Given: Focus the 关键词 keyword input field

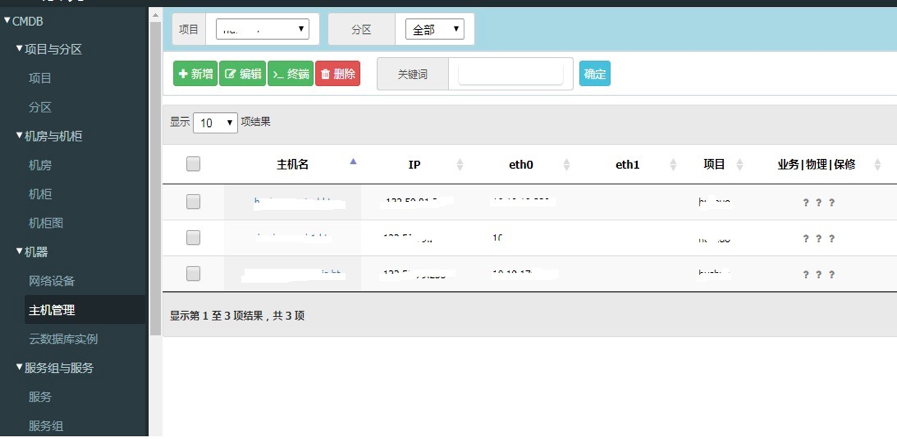Looking at the screenshot, I should coord(510,74).
